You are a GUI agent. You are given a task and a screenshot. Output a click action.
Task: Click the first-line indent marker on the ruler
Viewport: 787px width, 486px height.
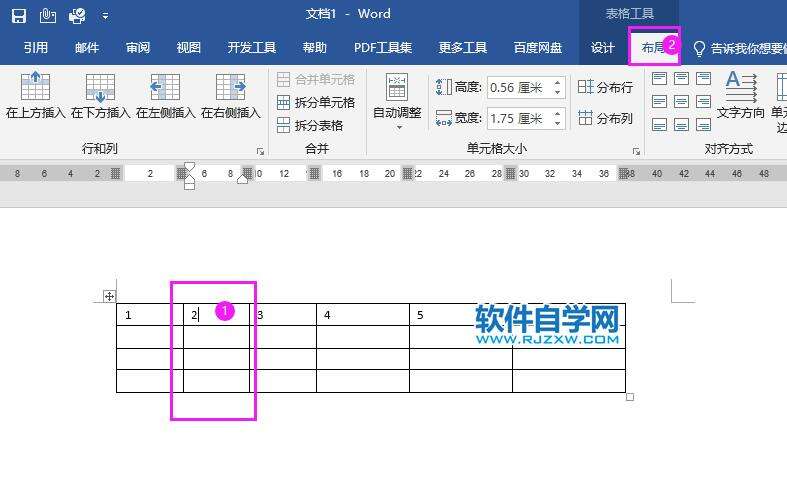point(189,166)
